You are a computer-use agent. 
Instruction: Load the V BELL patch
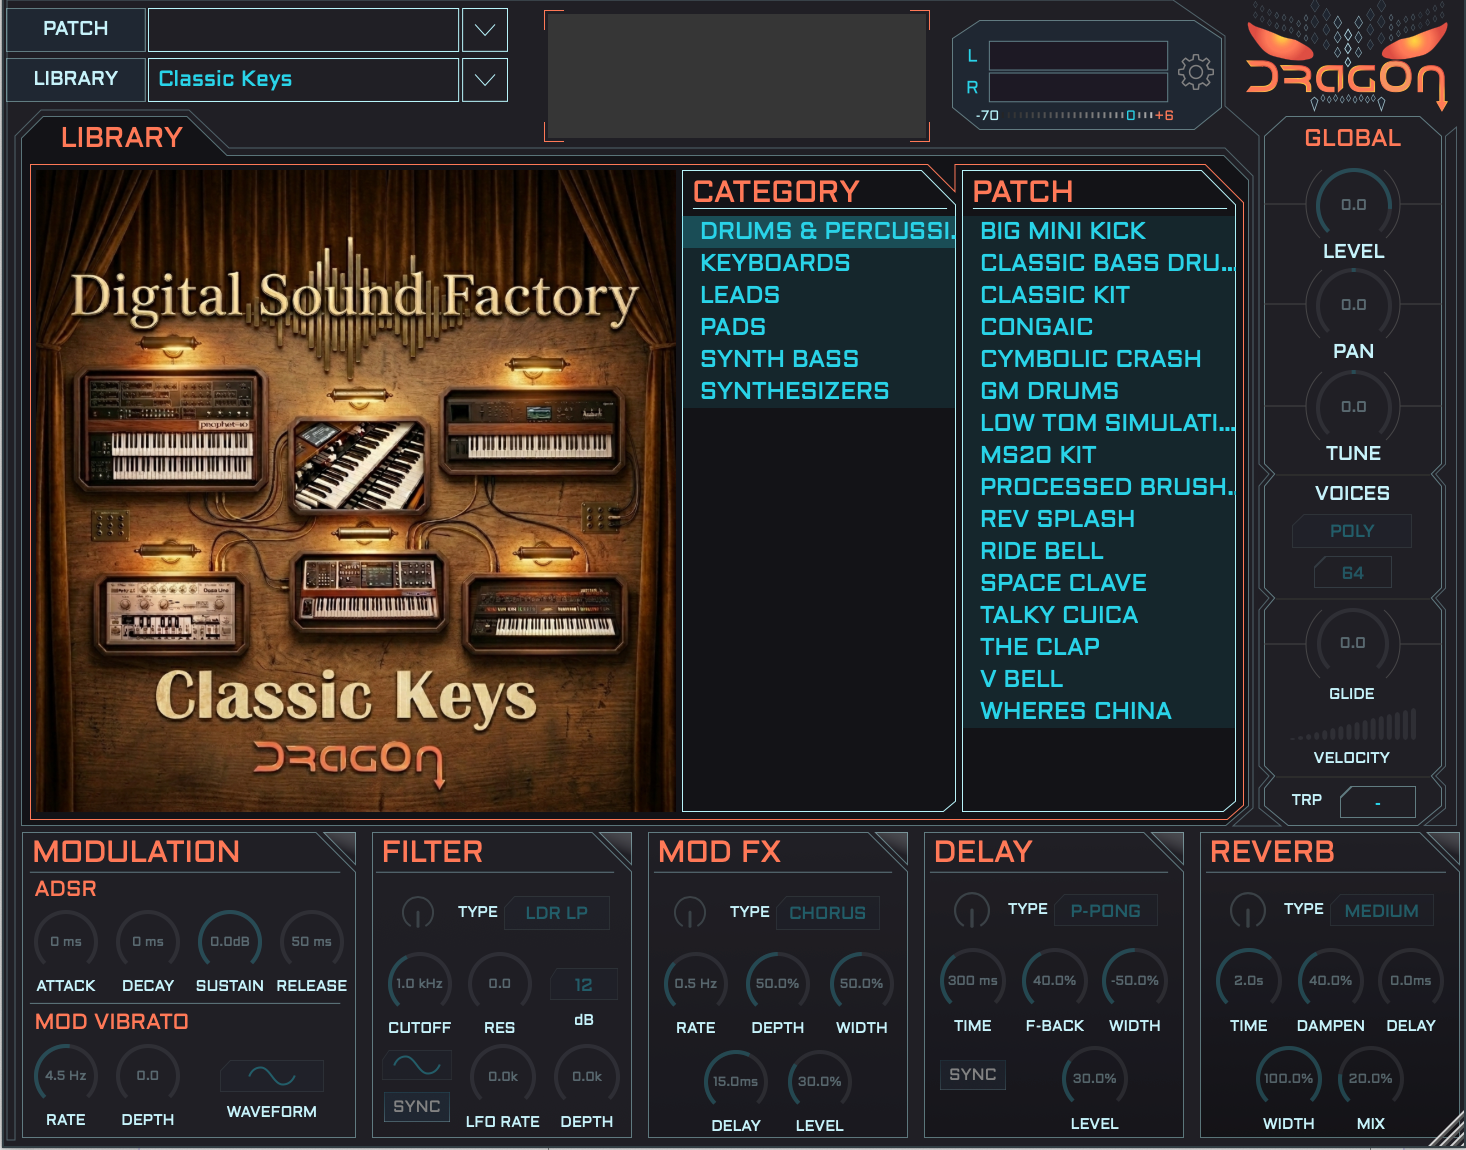[1099, 679]
